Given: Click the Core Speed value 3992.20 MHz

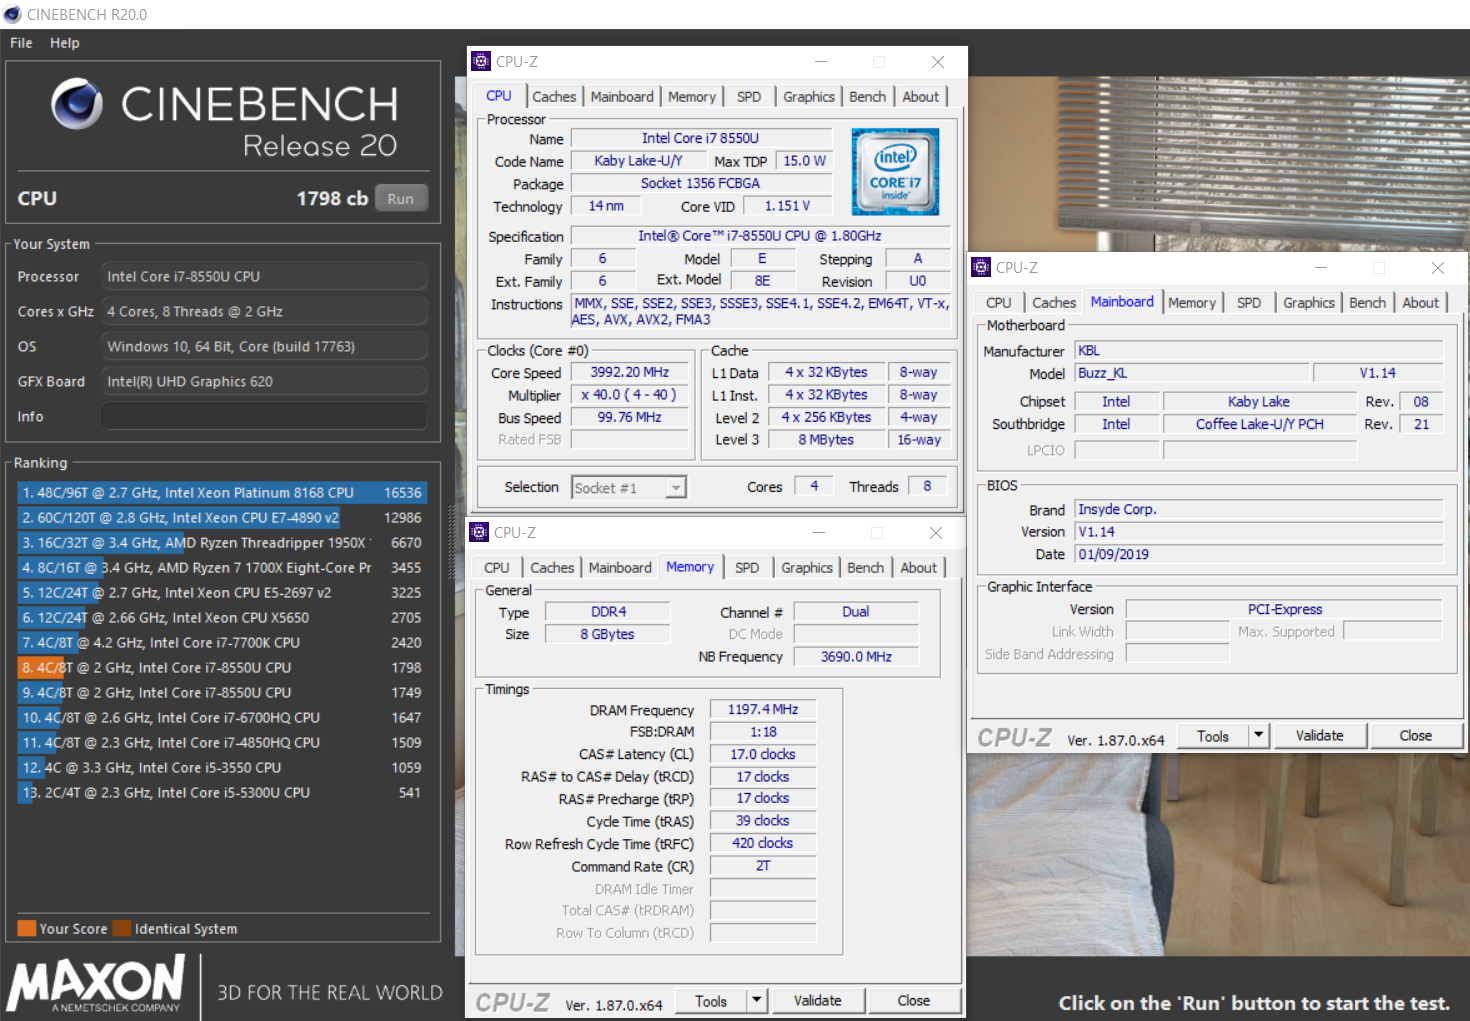Looking at the screenshot, I should (629, 372).
